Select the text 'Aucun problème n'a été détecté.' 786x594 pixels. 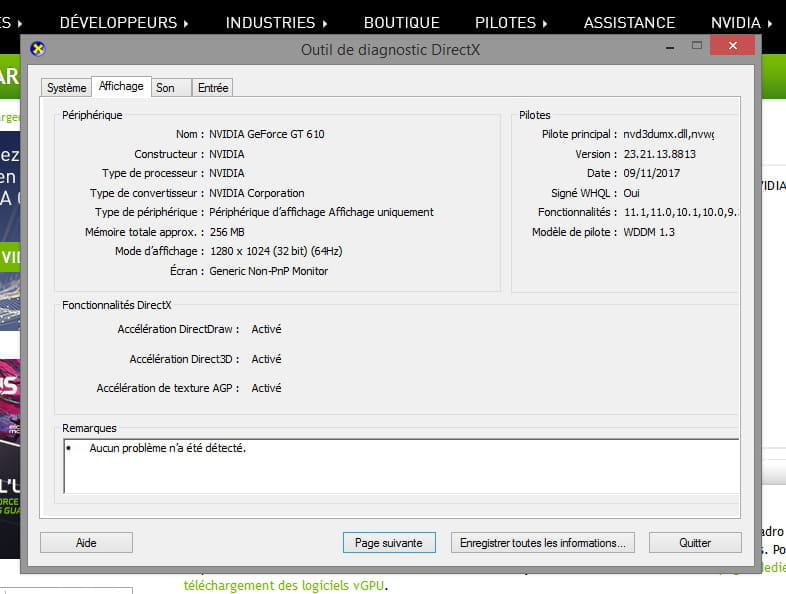click(167, 448)
